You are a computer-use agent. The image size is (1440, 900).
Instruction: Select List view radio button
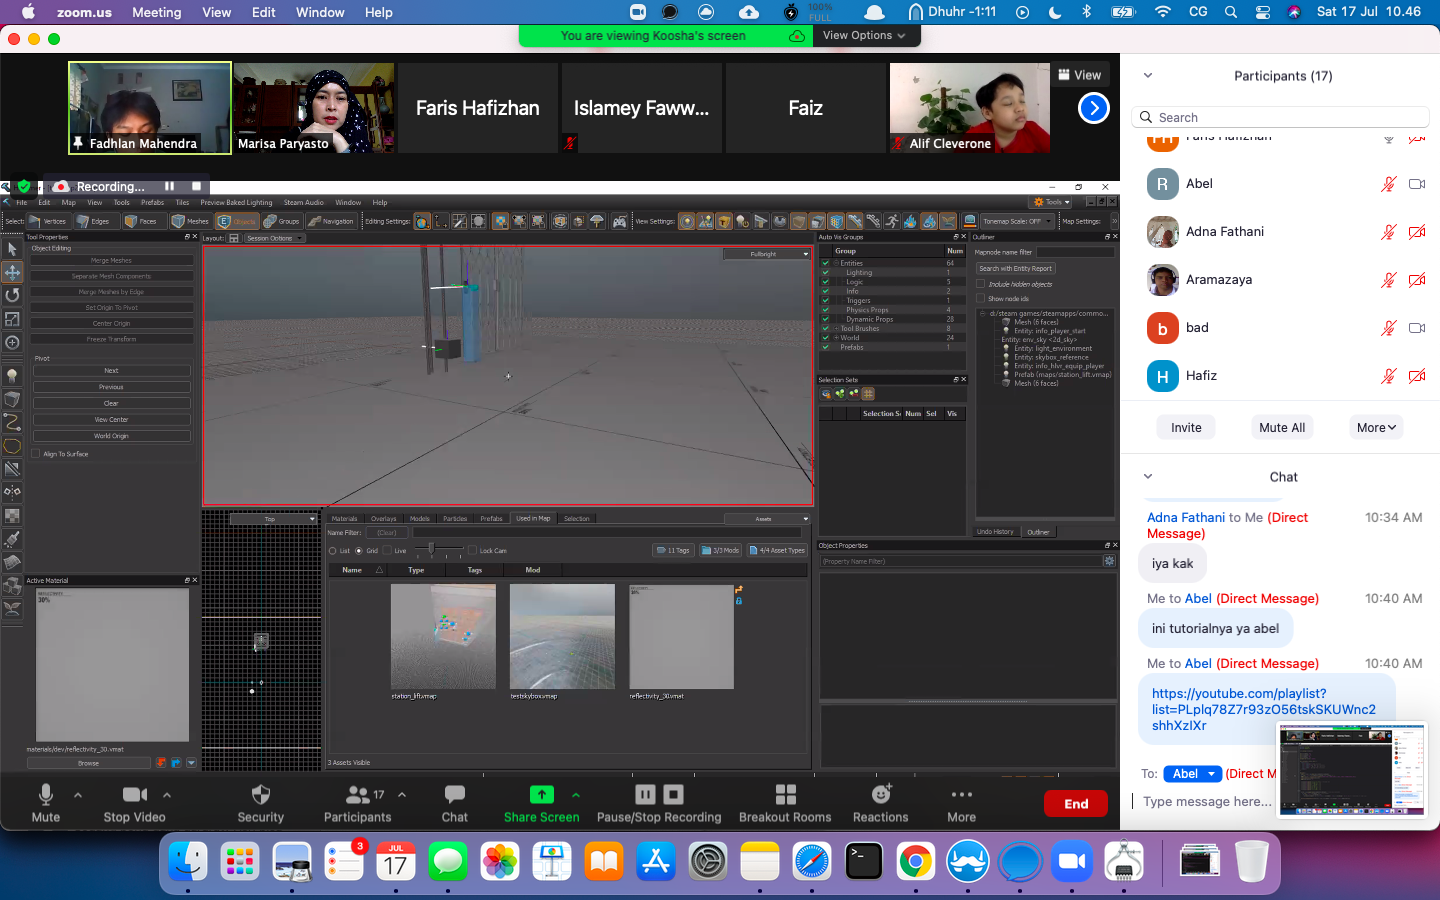pos(333,551)
